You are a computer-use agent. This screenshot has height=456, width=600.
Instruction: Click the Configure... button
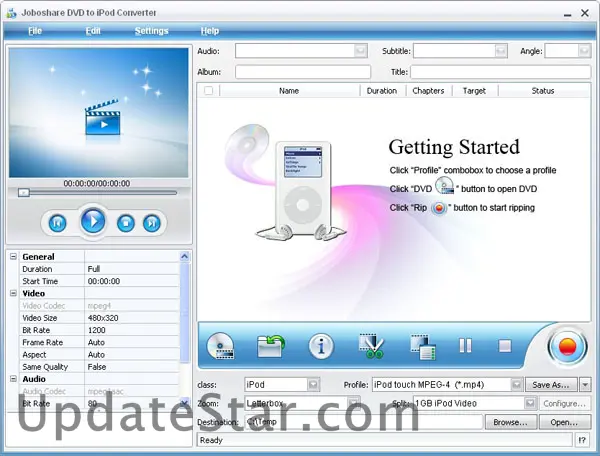pos(564,403)
